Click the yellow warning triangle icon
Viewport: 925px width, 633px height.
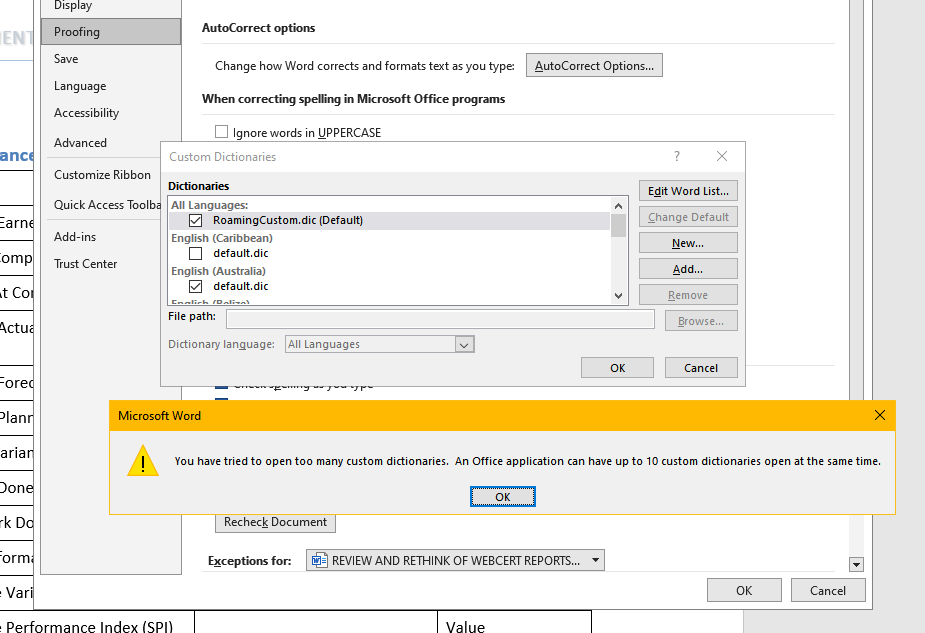[143, 461]
